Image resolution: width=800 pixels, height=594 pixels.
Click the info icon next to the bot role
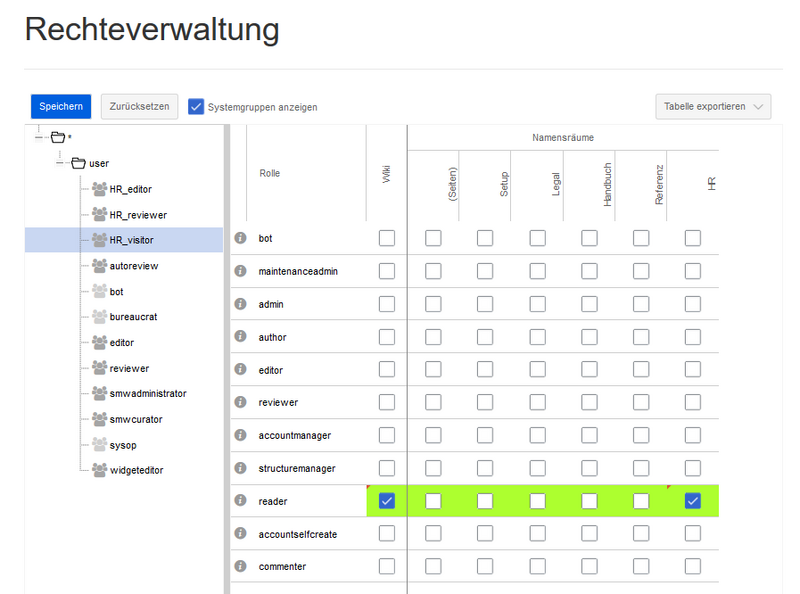pyautogui.click(x=239, y=238)
